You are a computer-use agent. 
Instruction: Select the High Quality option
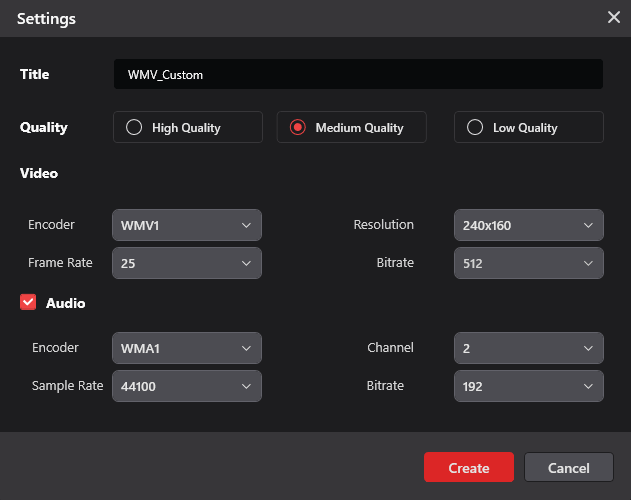pyautogui.click(x=188, y=128)
